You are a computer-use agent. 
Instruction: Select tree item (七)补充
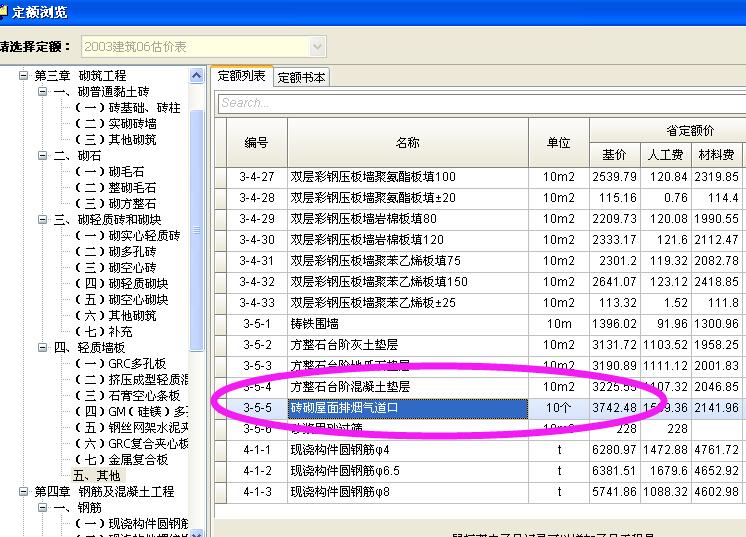[x=104, y=332]
